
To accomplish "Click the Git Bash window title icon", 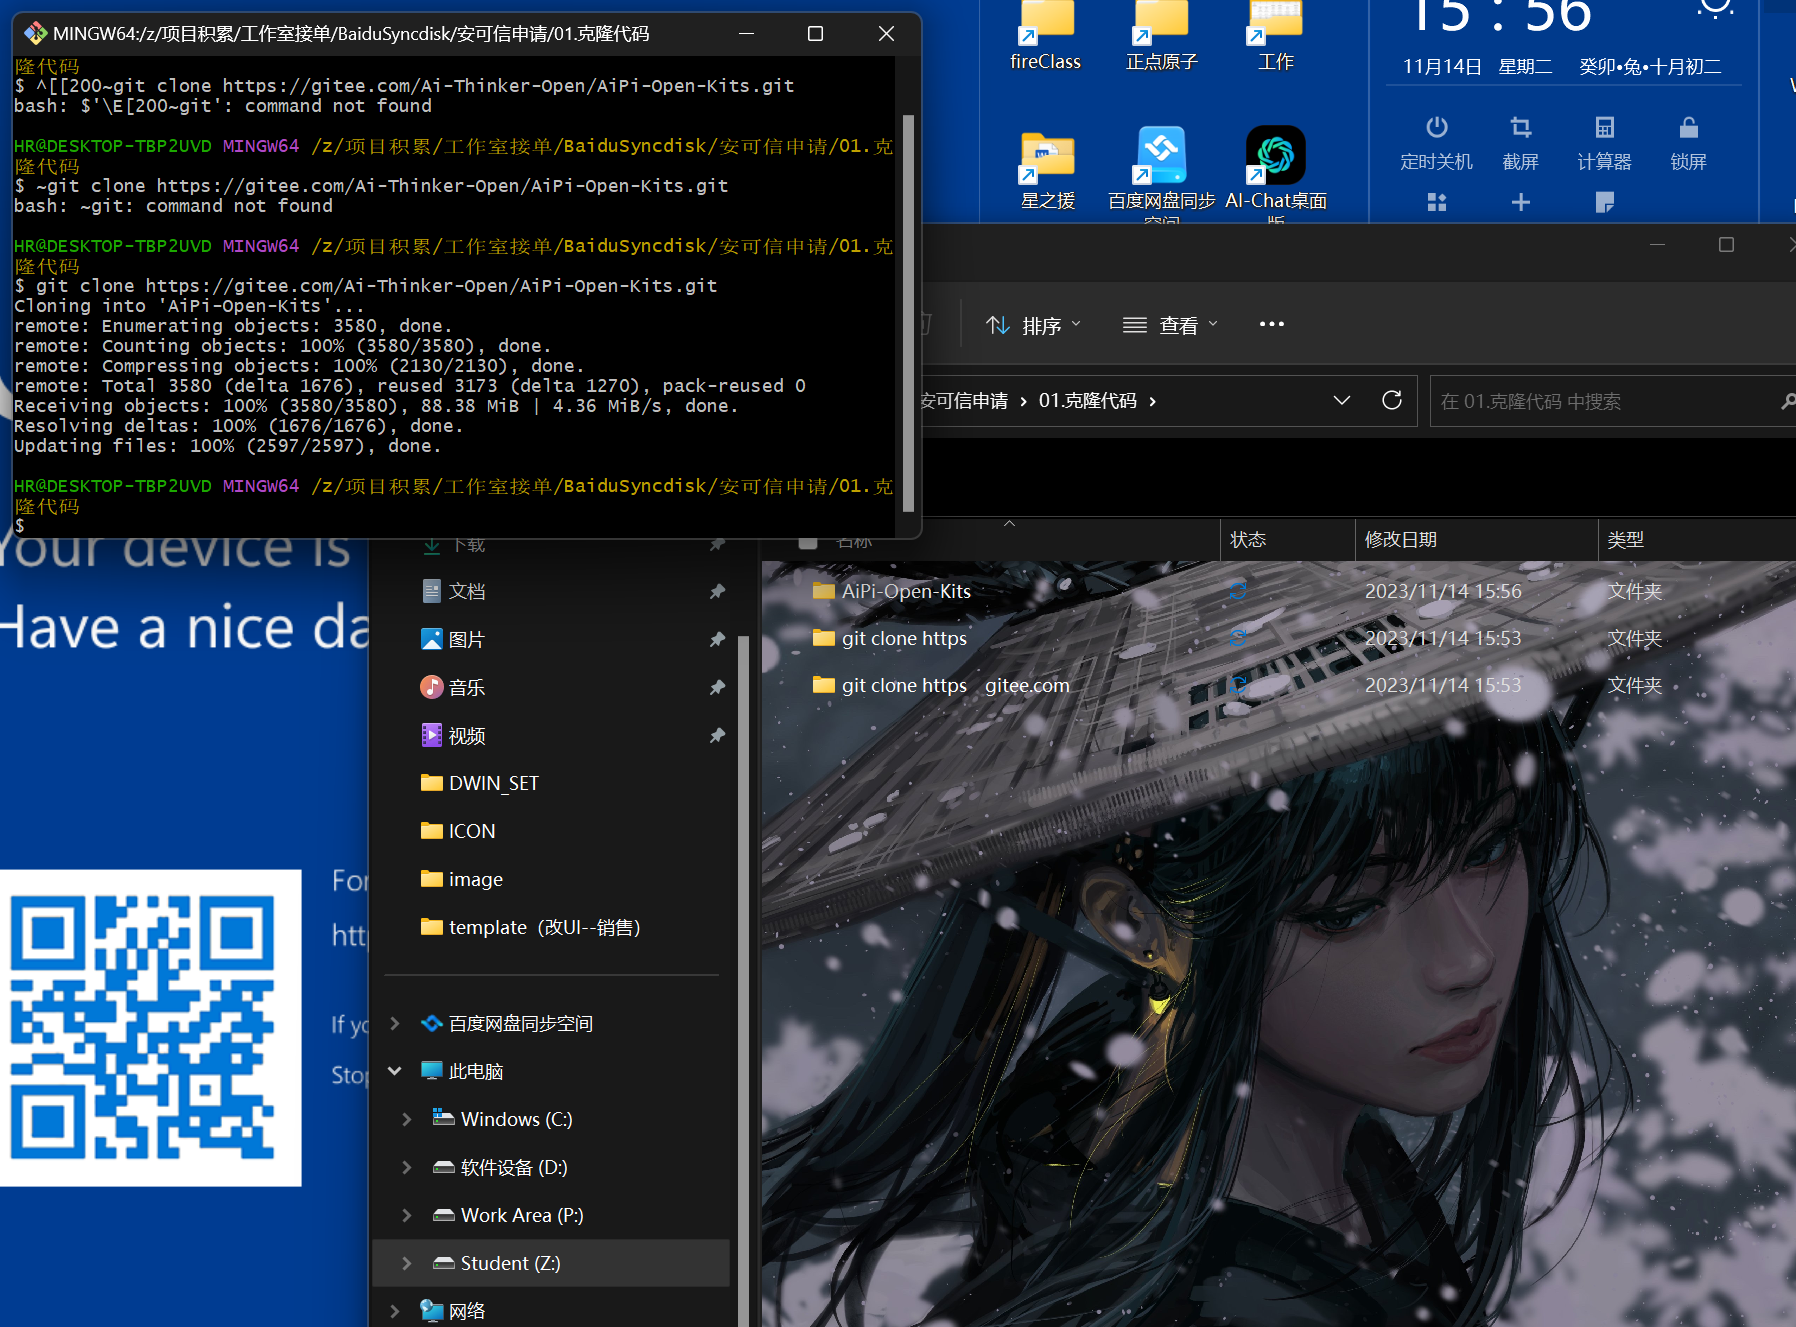I will (x=36, y=33).
